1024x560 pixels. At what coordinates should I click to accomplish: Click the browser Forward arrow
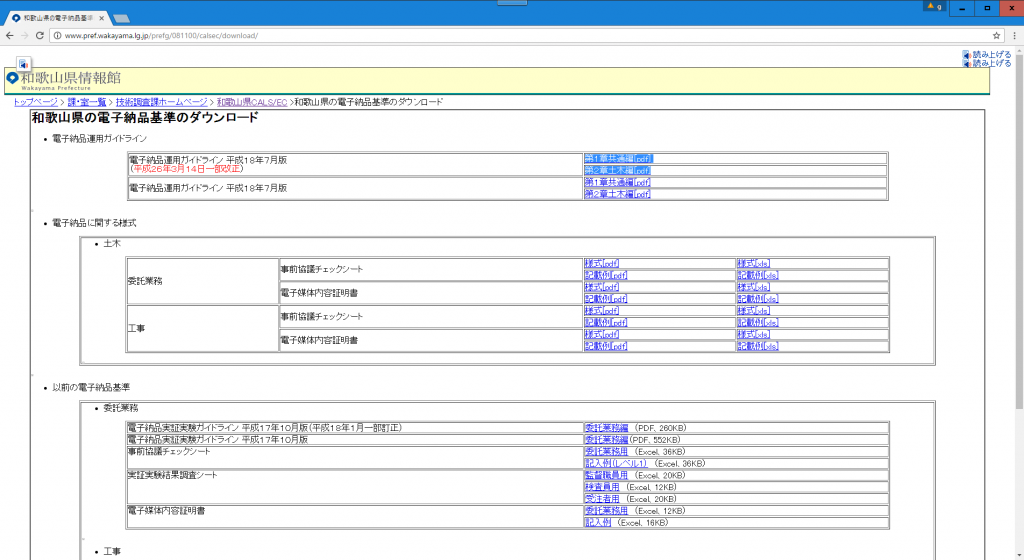pyautogui.click(x=24, y=35)
